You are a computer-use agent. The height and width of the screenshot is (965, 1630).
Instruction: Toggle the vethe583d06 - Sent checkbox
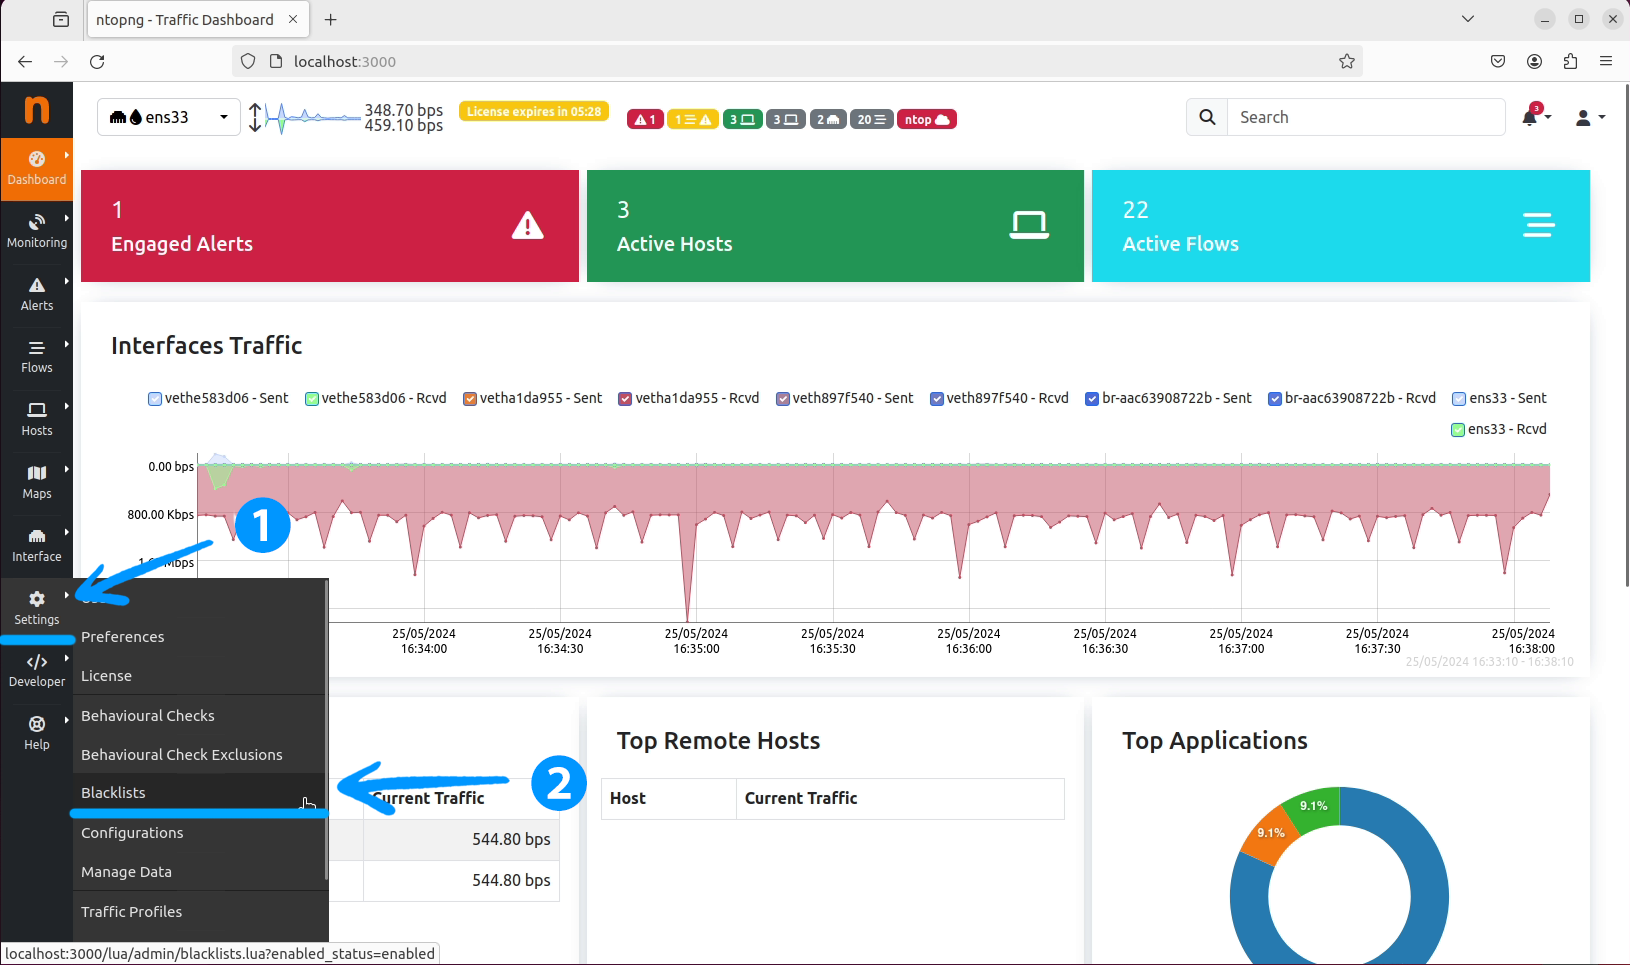(155, 399)
